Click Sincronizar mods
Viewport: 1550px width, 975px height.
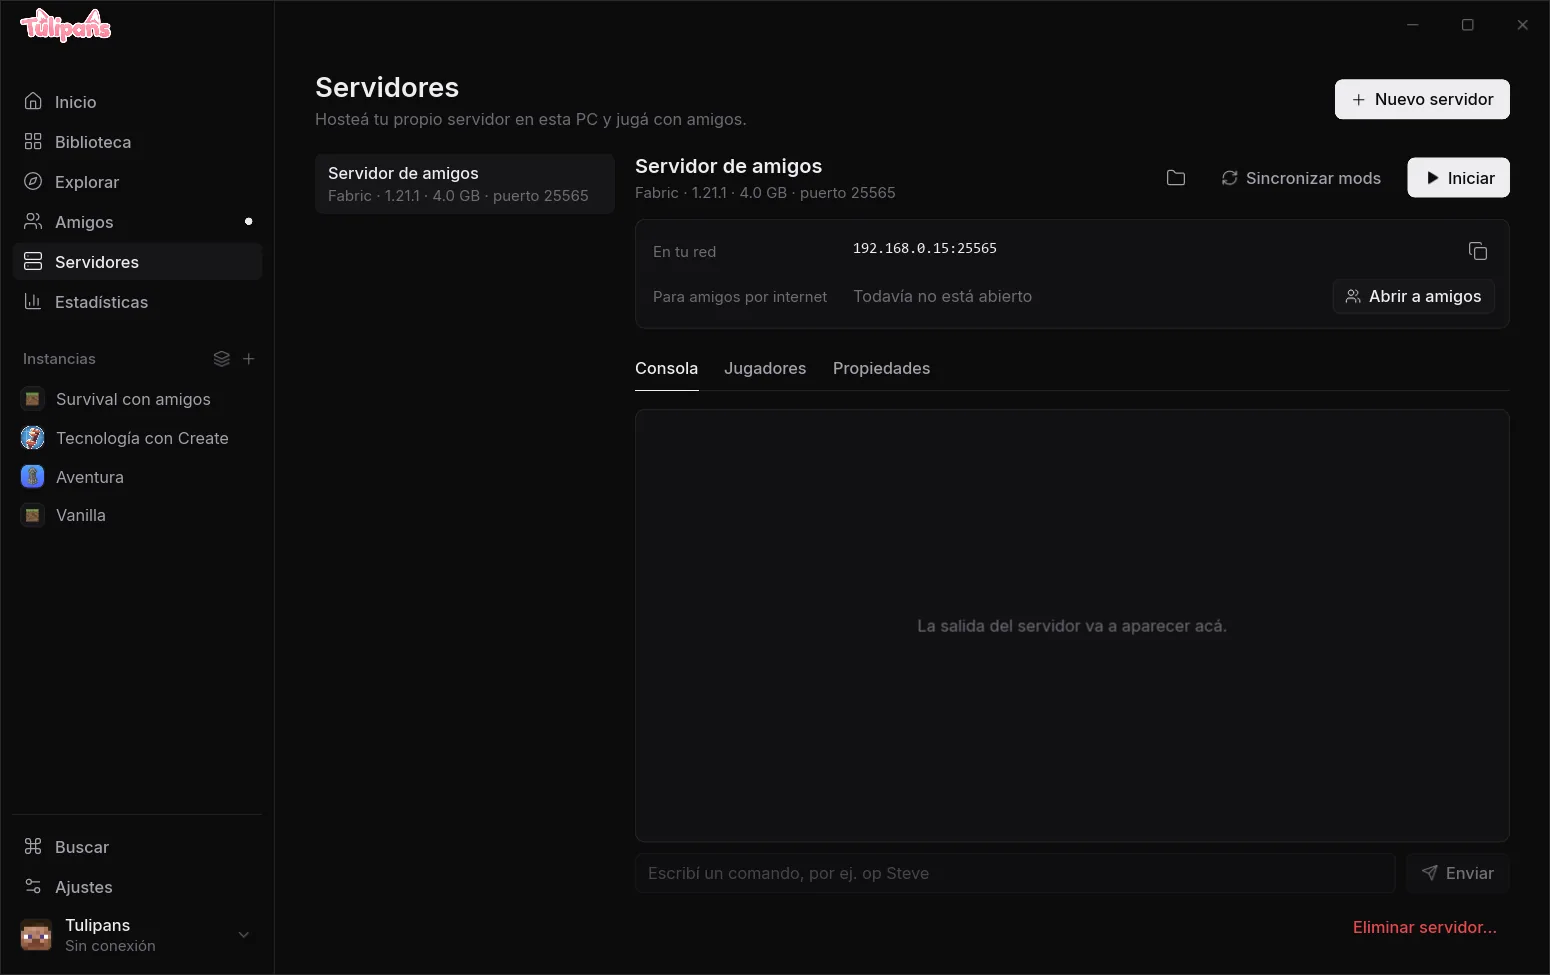point(1301,178)
